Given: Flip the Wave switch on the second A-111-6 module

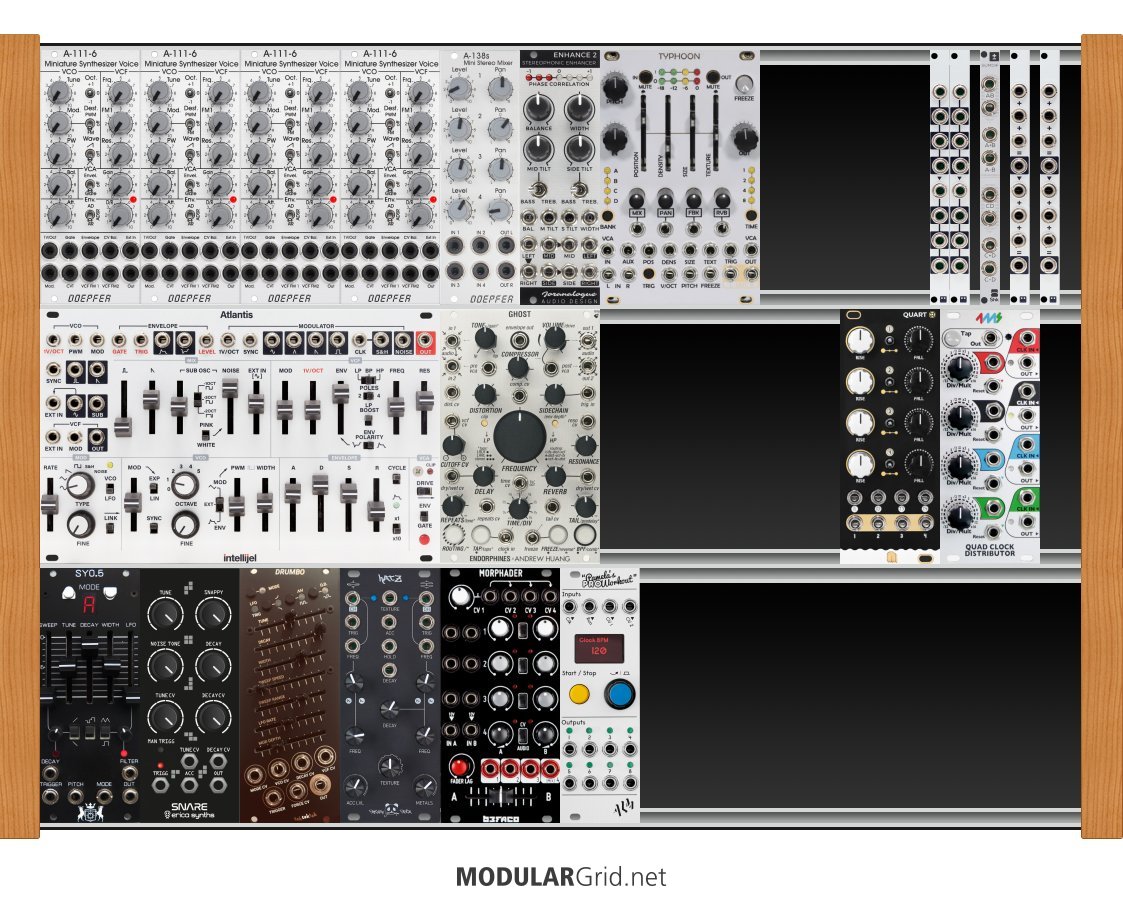Looking at the screenshot, I should [x=190, y=153].
